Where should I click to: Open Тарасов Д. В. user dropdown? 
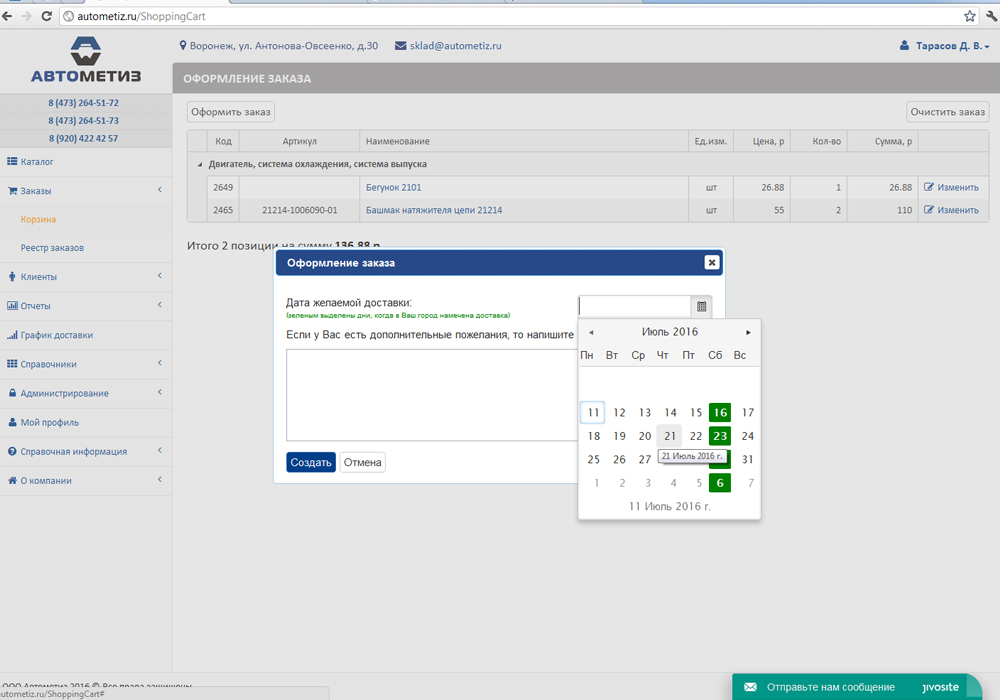(945, 46)
